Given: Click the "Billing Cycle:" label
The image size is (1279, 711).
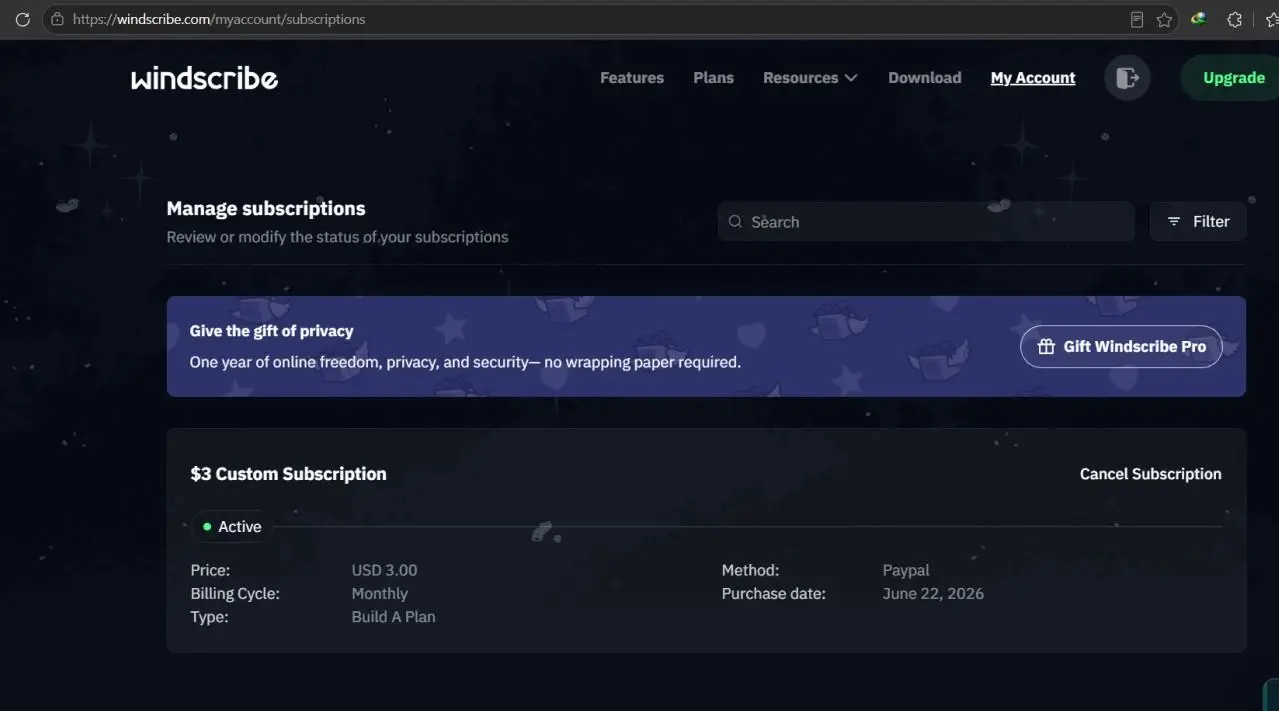Looking at the screenshot, I should coord(235,593).
